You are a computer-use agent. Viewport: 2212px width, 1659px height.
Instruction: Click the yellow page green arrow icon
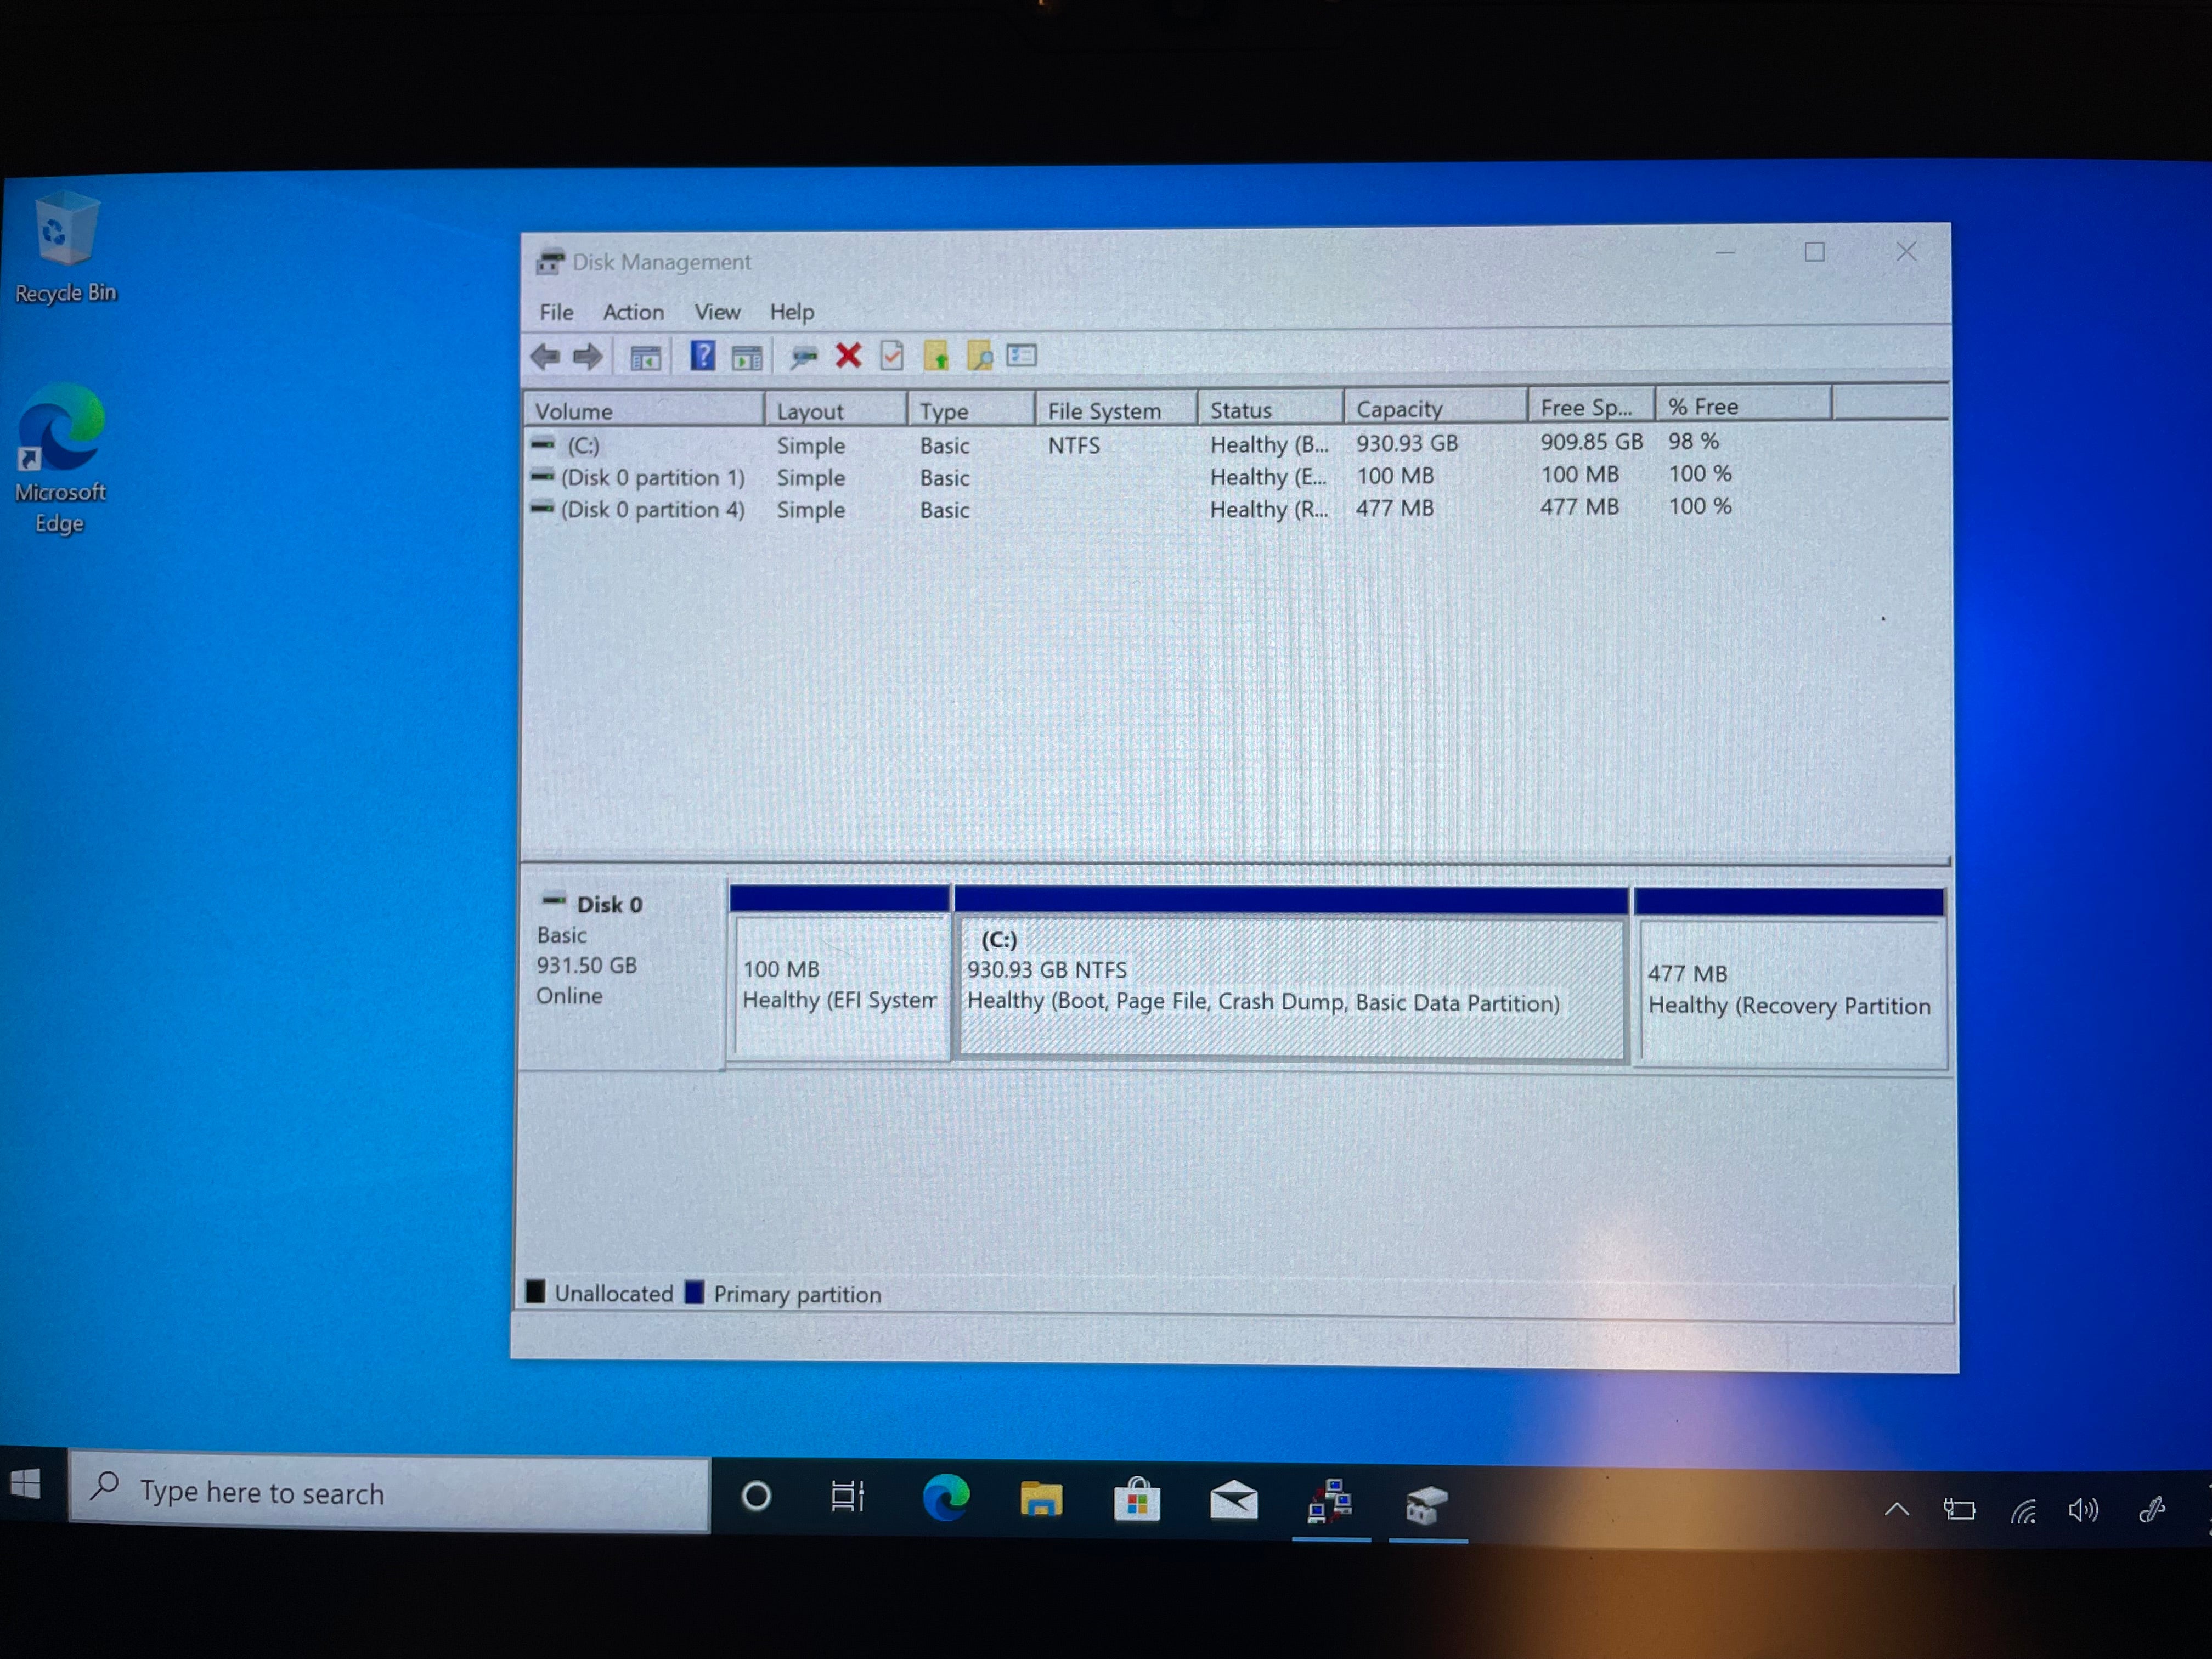tap(936, 355)
